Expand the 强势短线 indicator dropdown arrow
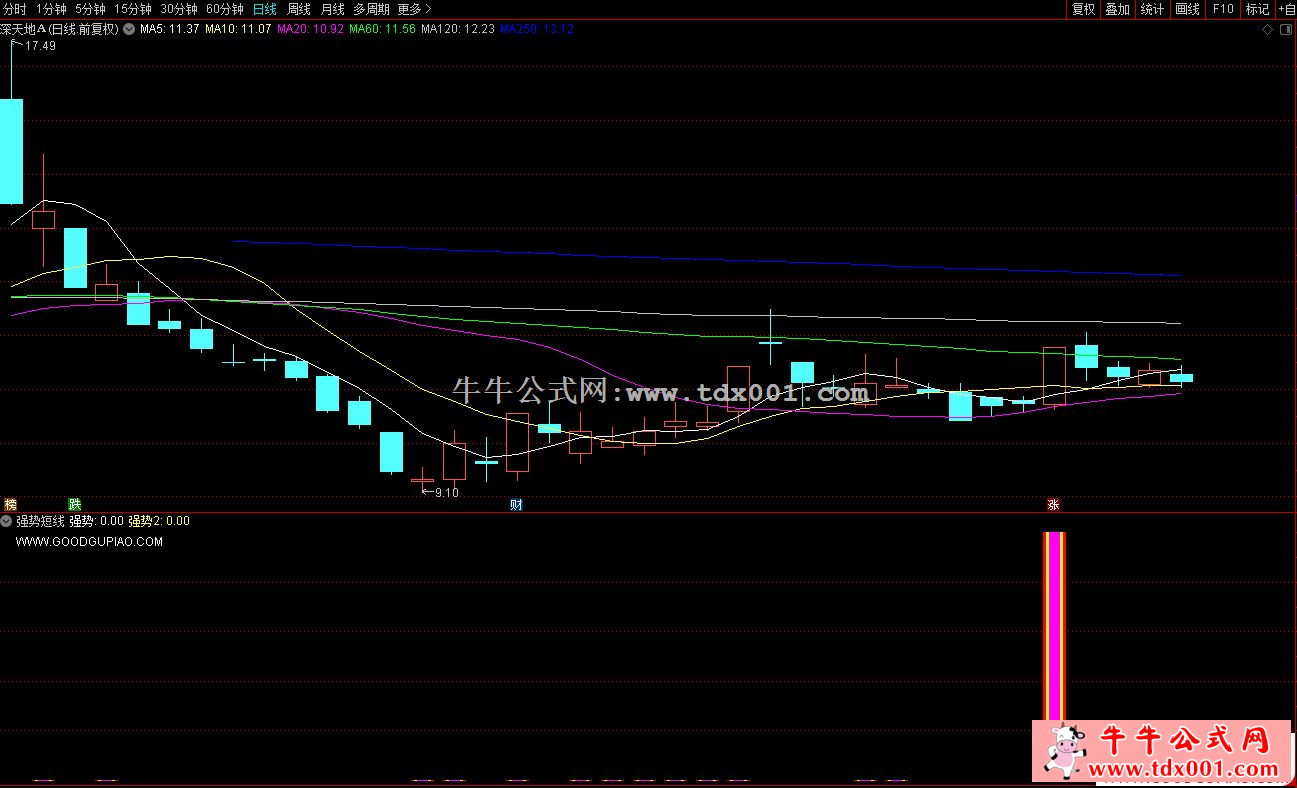Viewport: 1297px width, 788px height. [7, 521]
